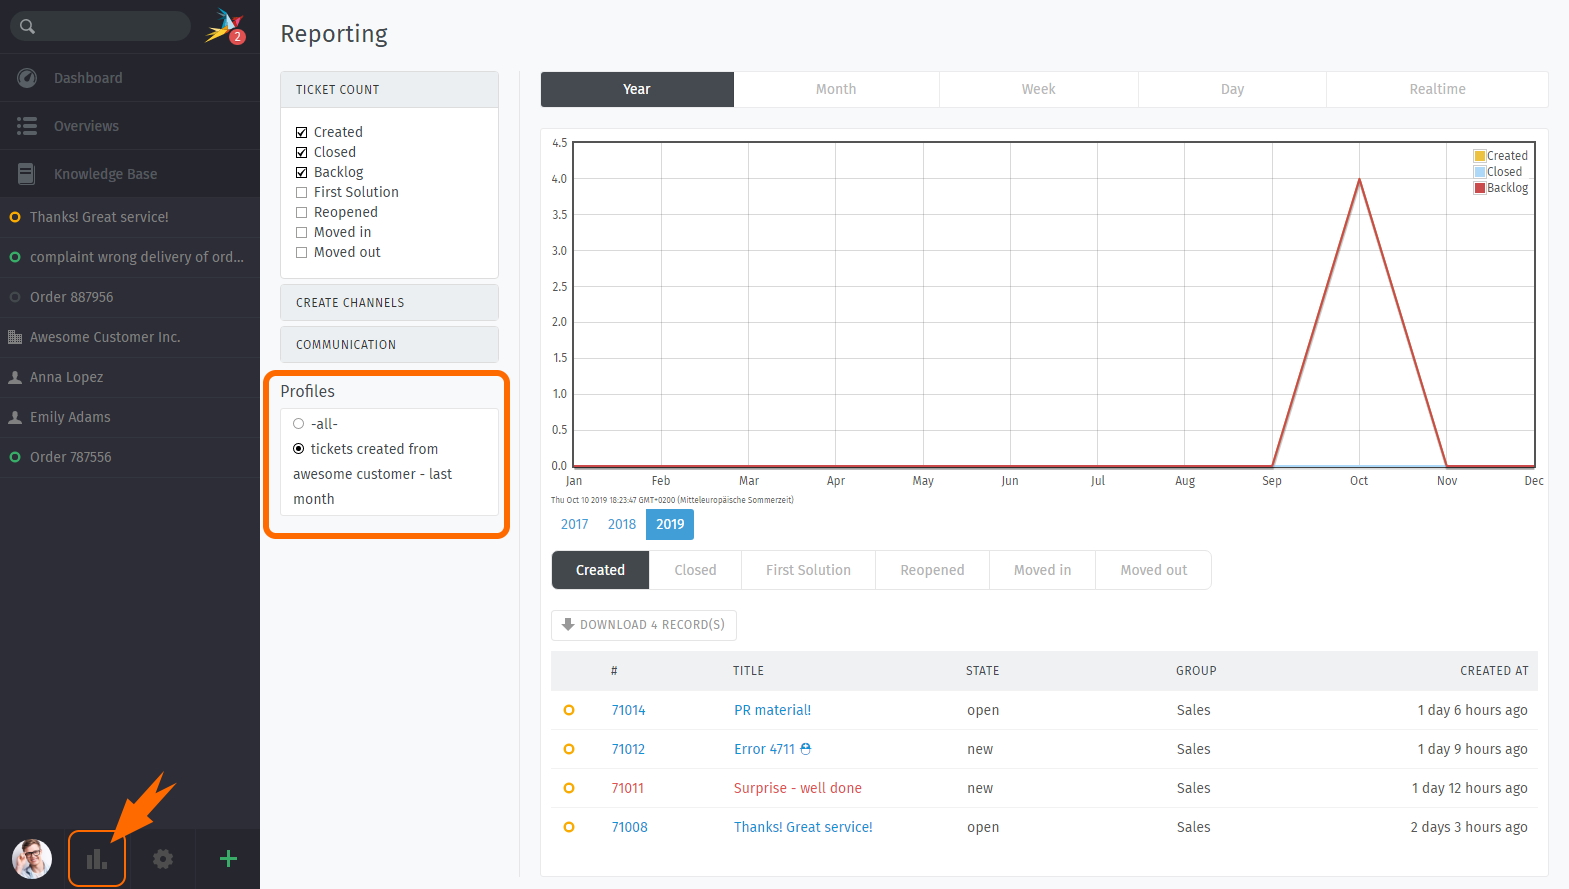Download 4 record(s)

click(x=644, y=625)
